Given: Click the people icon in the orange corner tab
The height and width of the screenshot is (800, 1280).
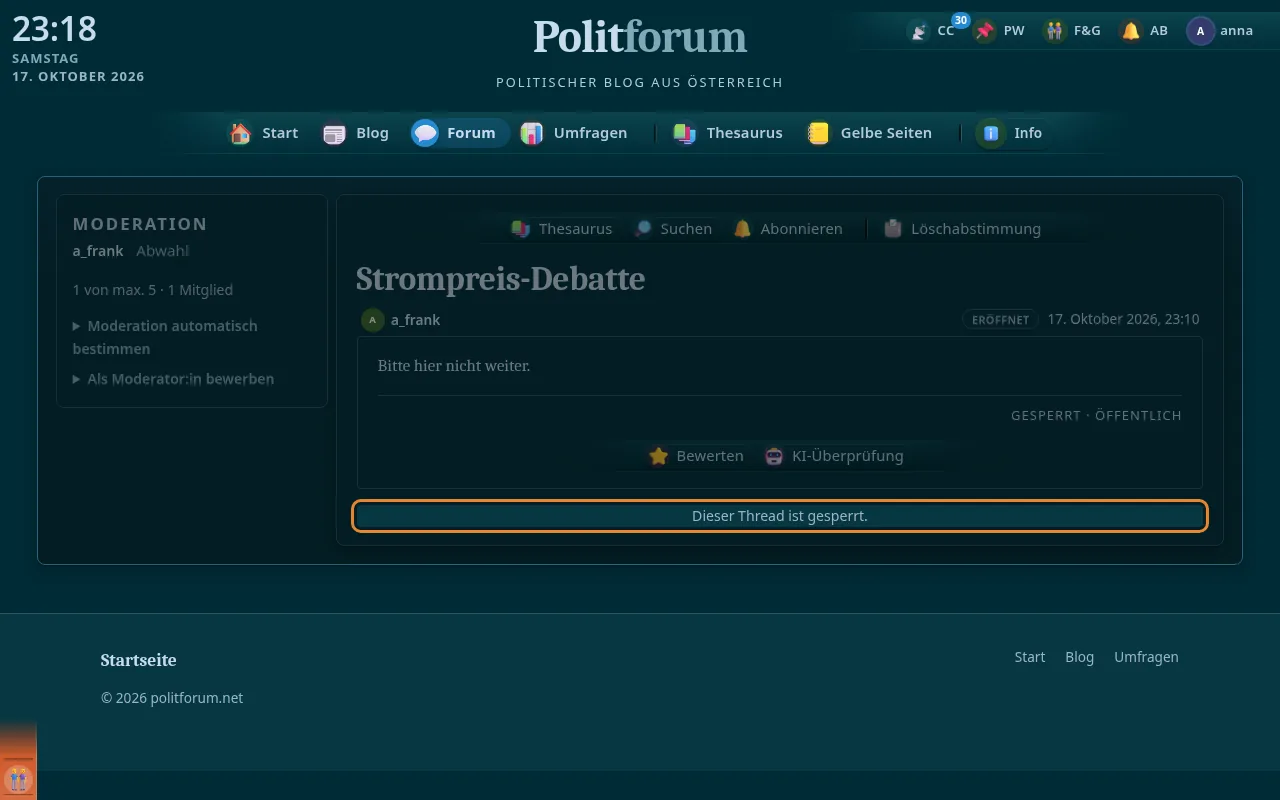Looking at the screenshot, I should tap(18, 779).
